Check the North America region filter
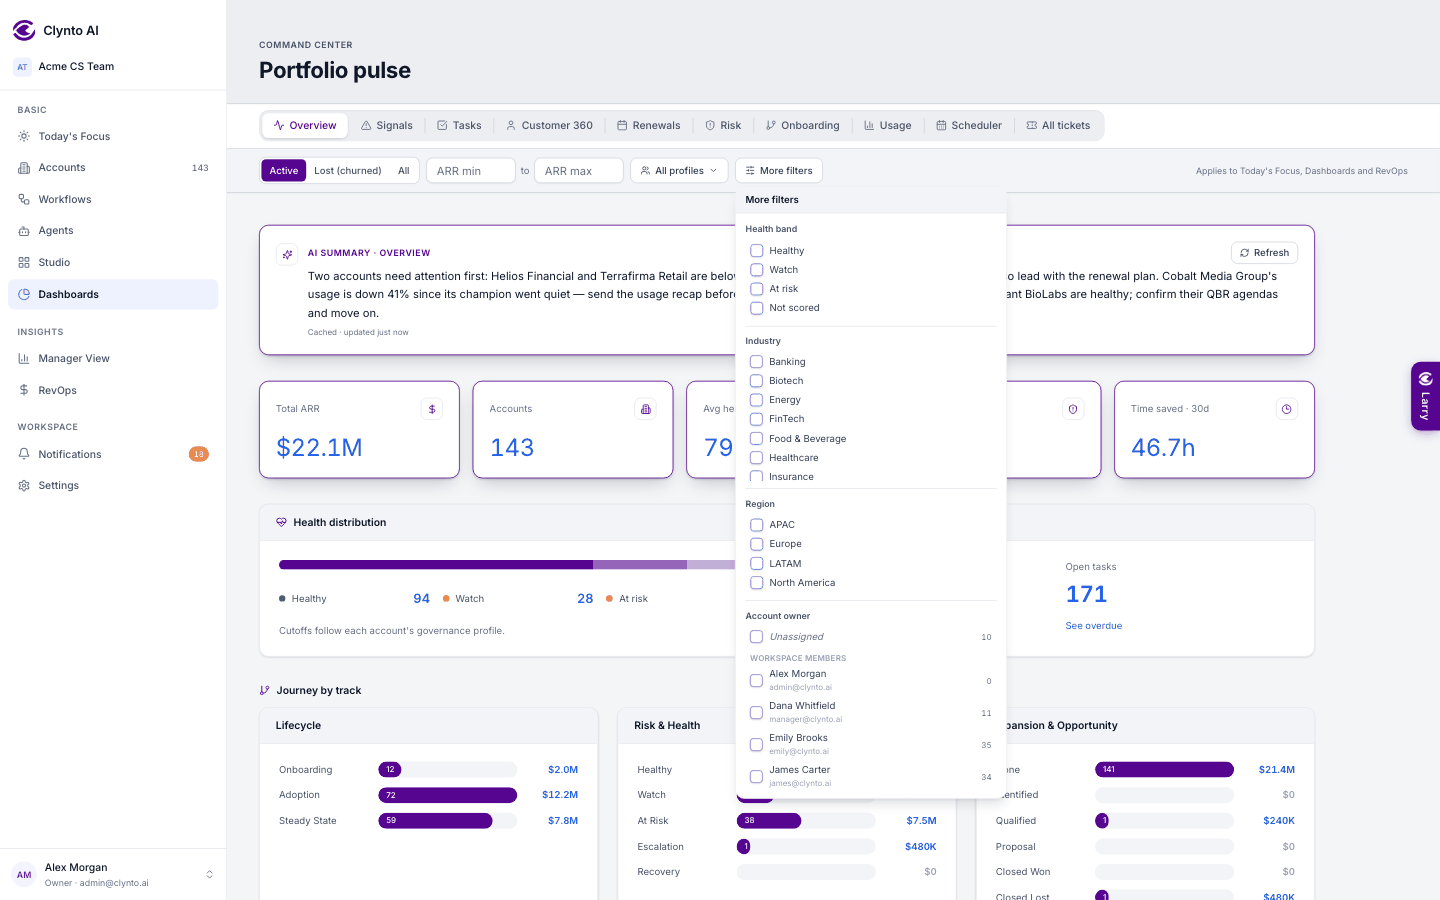 click(x=757, y=583)
